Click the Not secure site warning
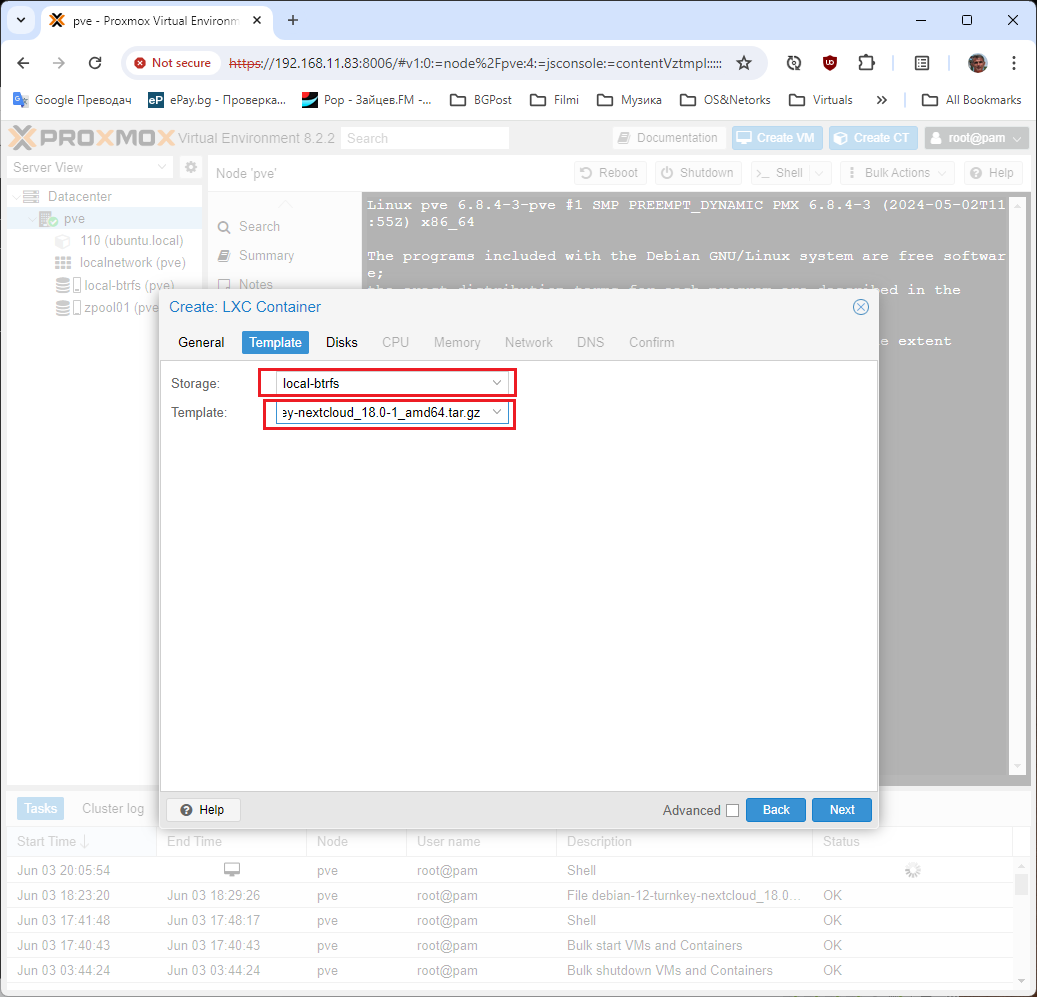The image size is (1037, 997). [x=173, y=63]
